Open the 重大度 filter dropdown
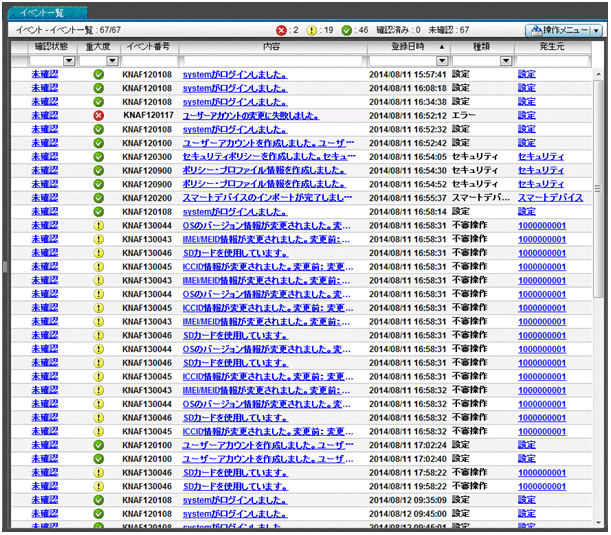611x535 pixels. pos(112,61)
